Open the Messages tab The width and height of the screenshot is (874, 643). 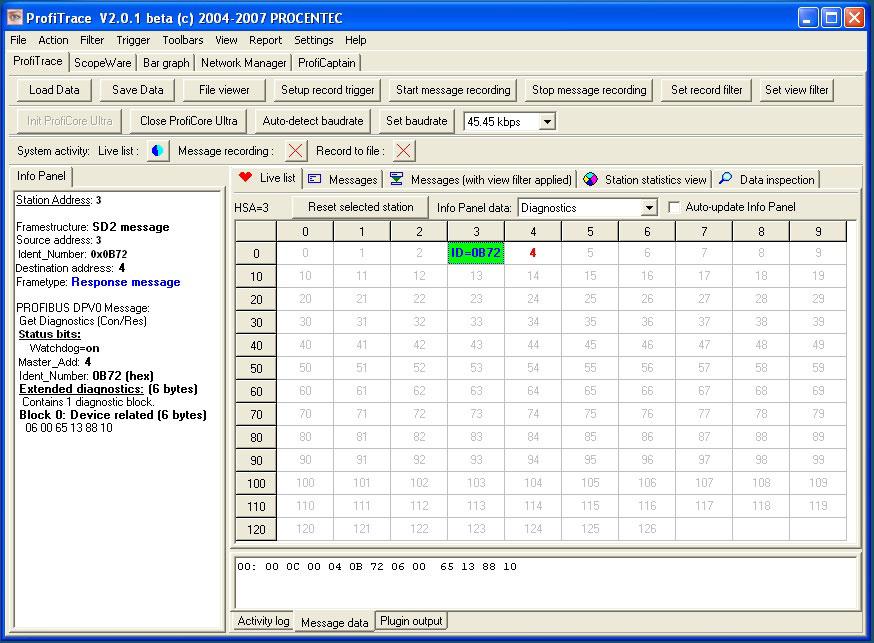click(343, 179)
